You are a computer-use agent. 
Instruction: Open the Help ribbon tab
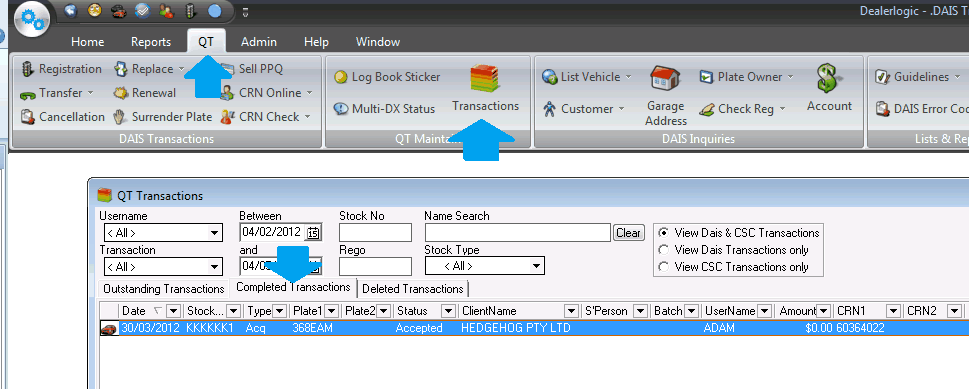coord(316,42)
